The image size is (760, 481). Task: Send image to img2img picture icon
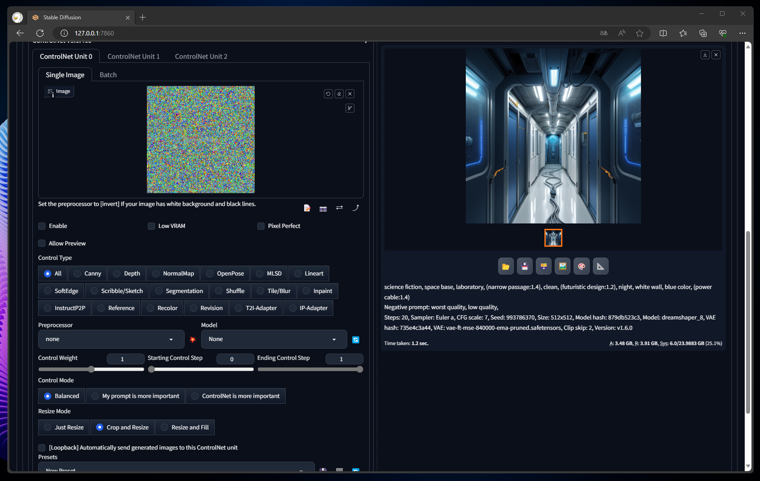coord(562,266)
